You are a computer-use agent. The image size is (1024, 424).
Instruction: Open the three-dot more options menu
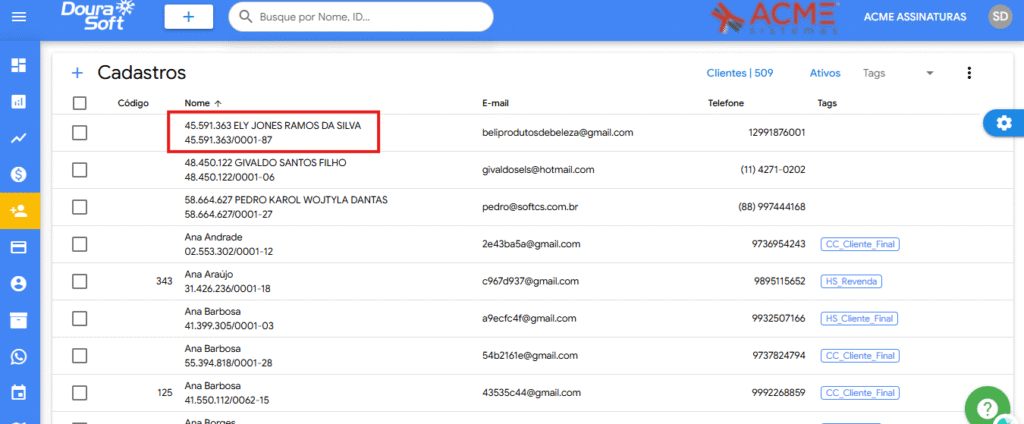968,73
